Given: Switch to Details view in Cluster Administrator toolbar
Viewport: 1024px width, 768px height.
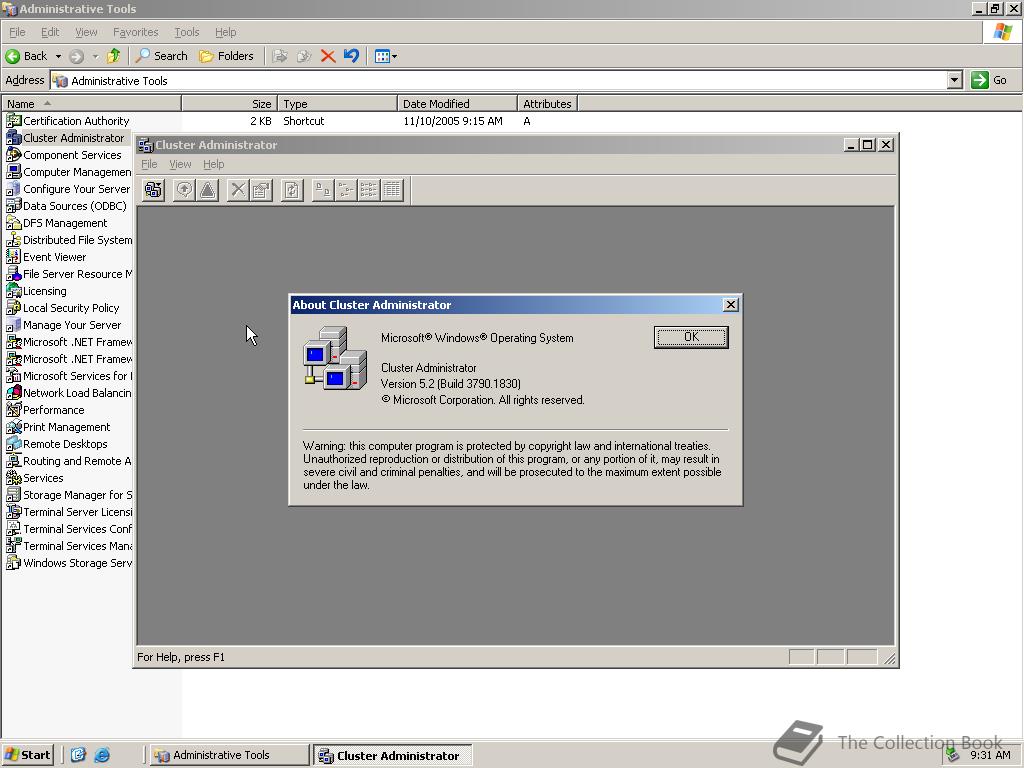Looking at the screenshot, I should pyautogui.click(x=392, y=190).
